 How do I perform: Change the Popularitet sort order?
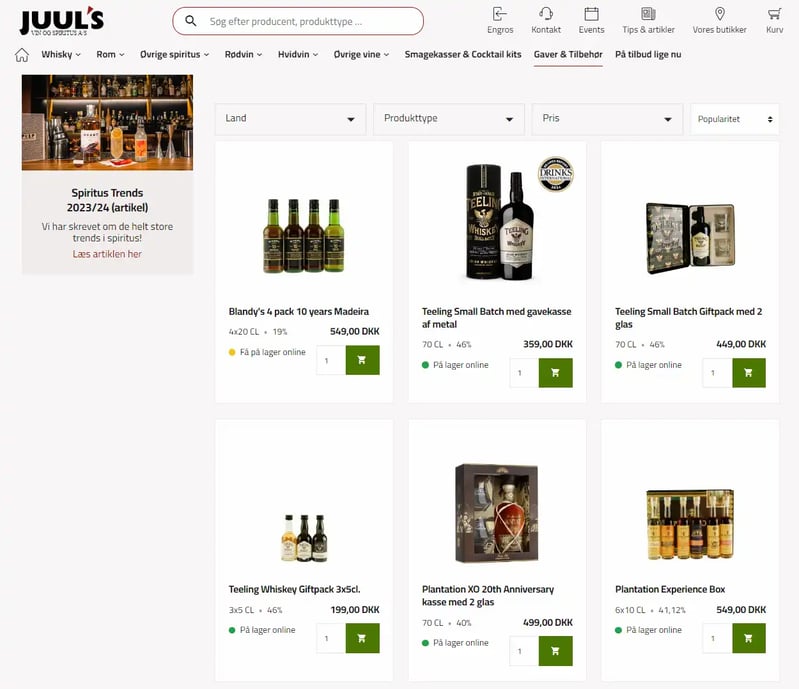click(734, 119)
